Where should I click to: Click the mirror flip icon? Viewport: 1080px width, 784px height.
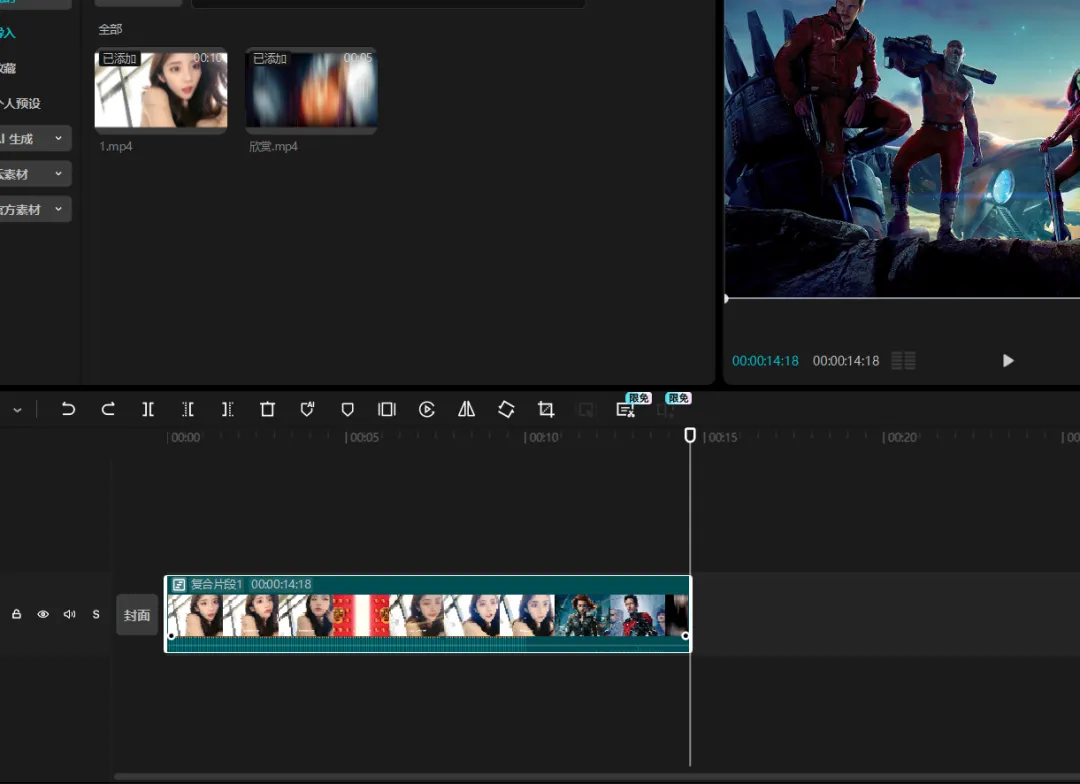(466, 409)
